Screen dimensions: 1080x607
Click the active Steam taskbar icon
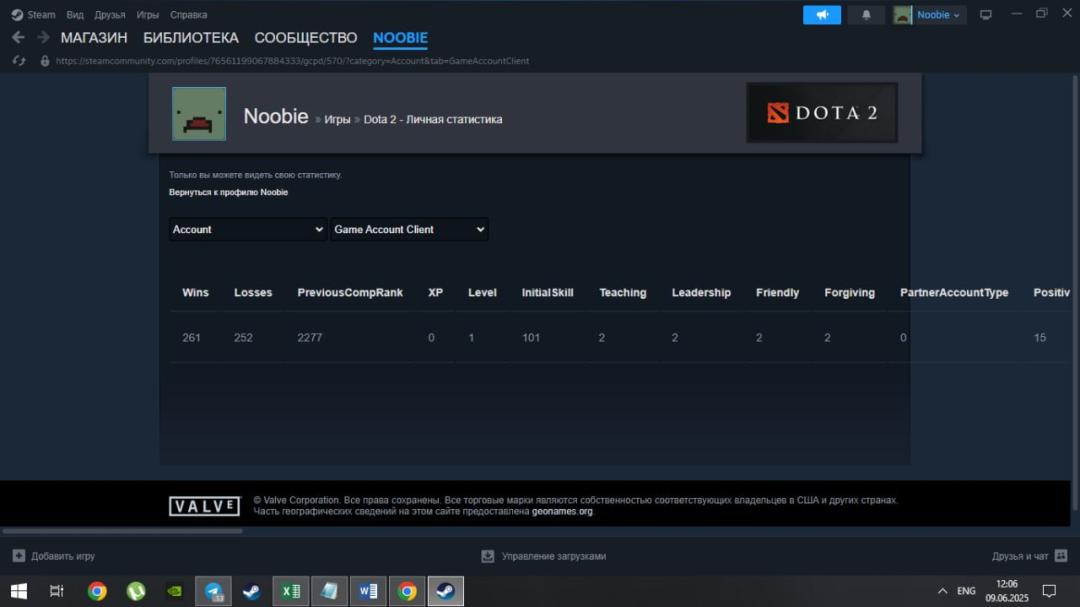coord(446,590)
